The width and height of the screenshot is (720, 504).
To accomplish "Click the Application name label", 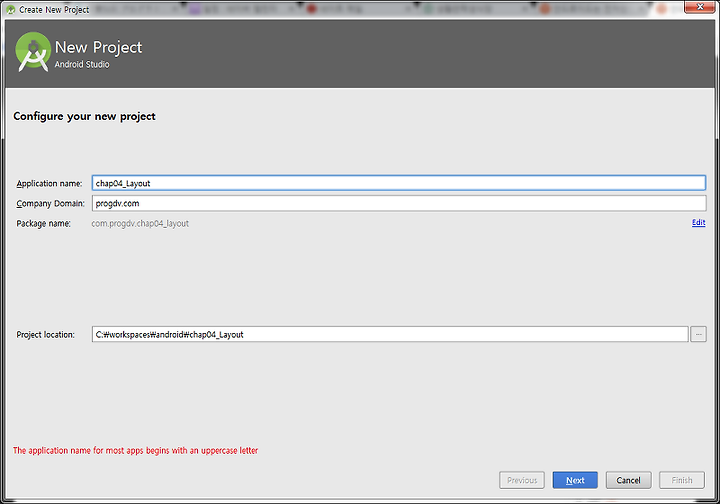I will (49, 184).
